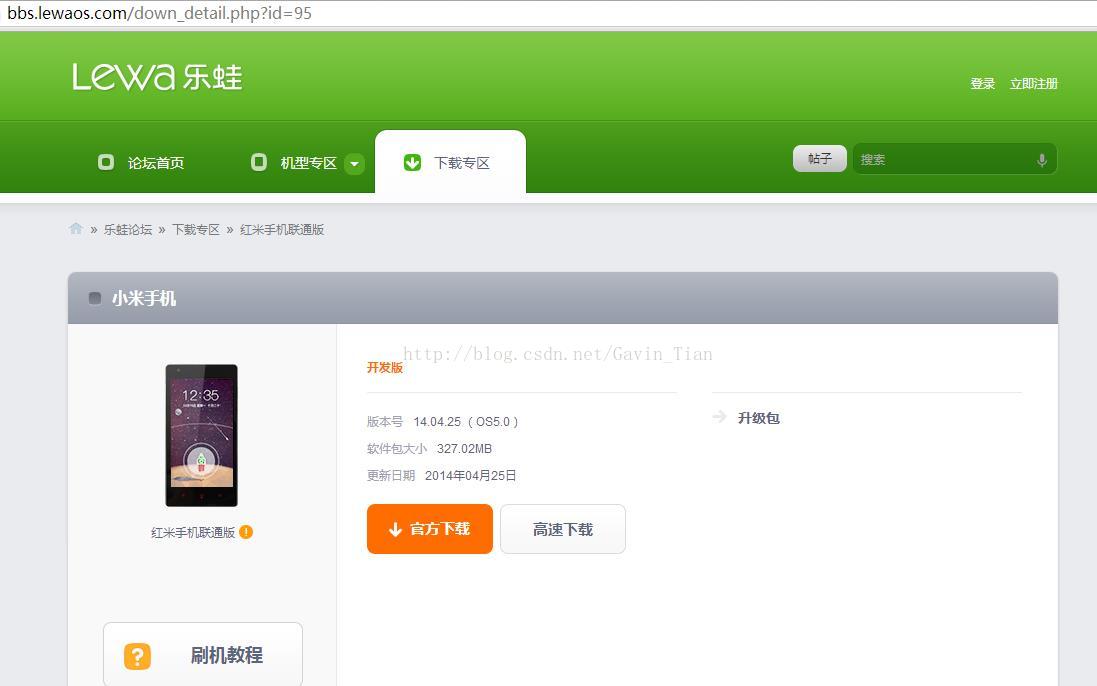Click the 论坛首页 square icon
1097x686 pixels.
(106, 162)
